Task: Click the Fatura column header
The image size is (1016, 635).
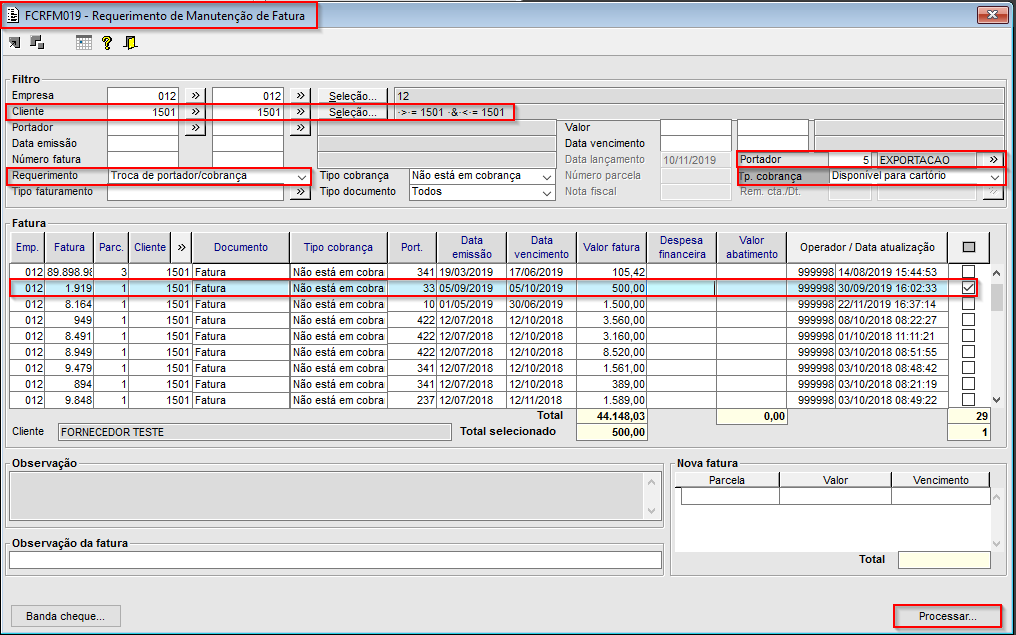Action: [69, 247]
